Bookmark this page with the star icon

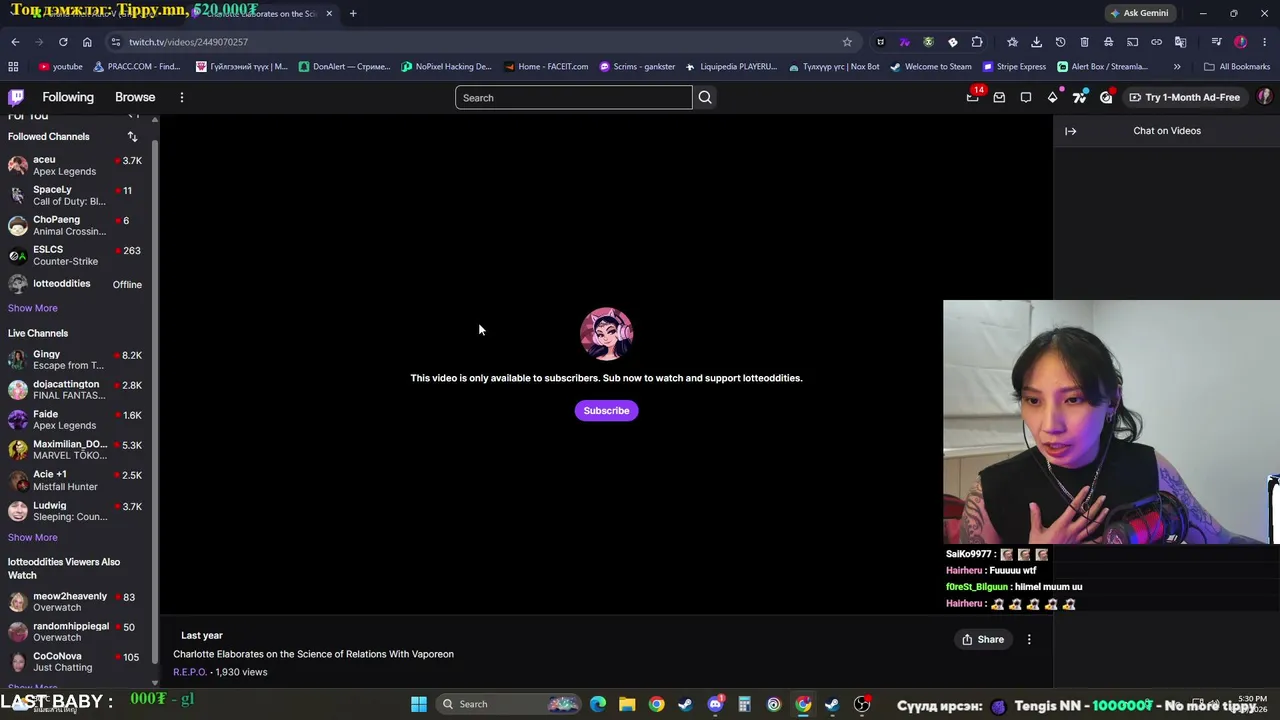[847, 42]
